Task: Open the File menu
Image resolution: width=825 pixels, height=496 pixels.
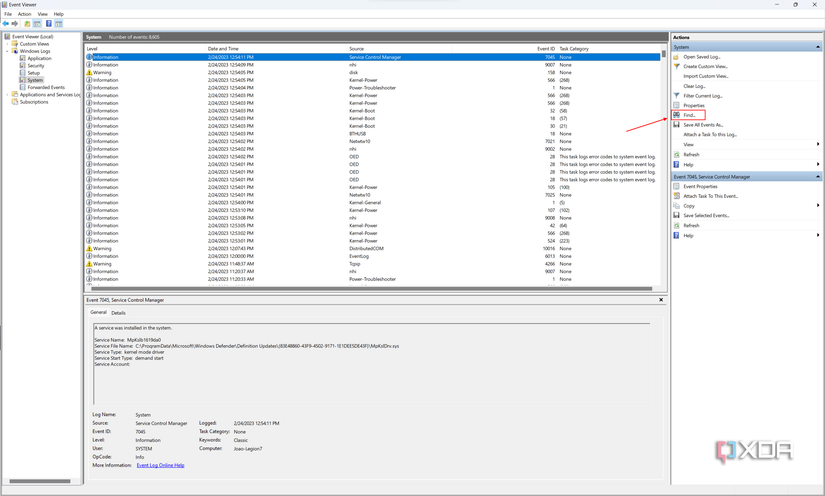Action: (8, 14)
